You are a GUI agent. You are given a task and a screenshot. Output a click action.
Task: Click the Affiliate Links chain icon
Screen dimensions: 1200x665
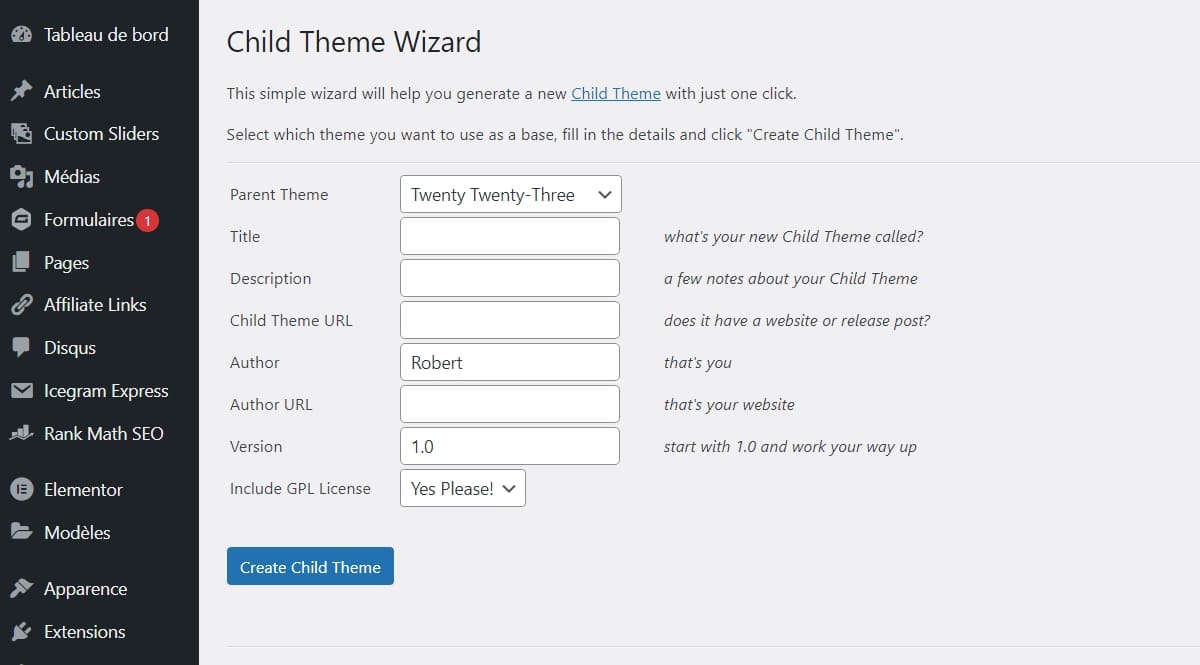21,305
